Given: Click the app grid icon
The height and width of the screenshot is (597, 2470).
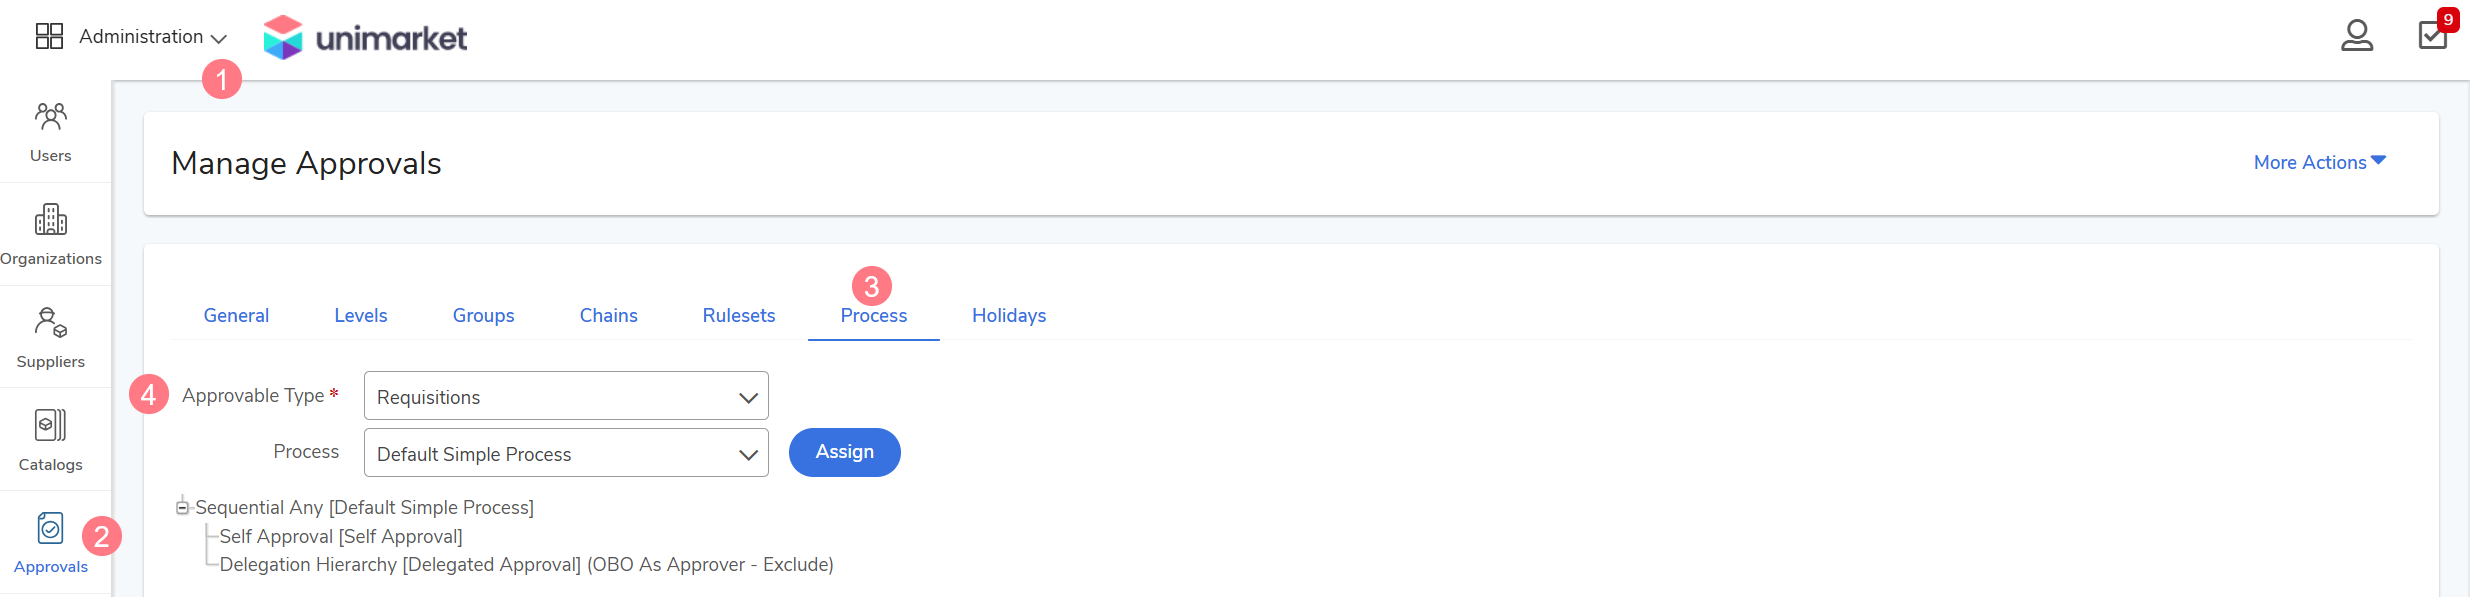Looking at the screenshot, I should pyautogui.click(x=49, y=36).
